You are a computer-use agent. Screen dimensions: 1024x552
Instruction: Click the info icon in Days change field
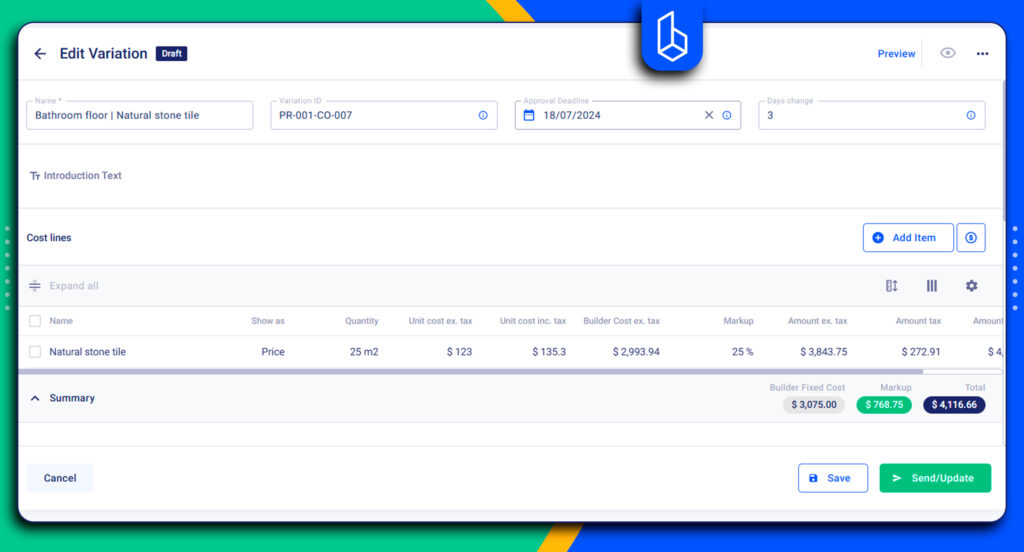(970, 115)
